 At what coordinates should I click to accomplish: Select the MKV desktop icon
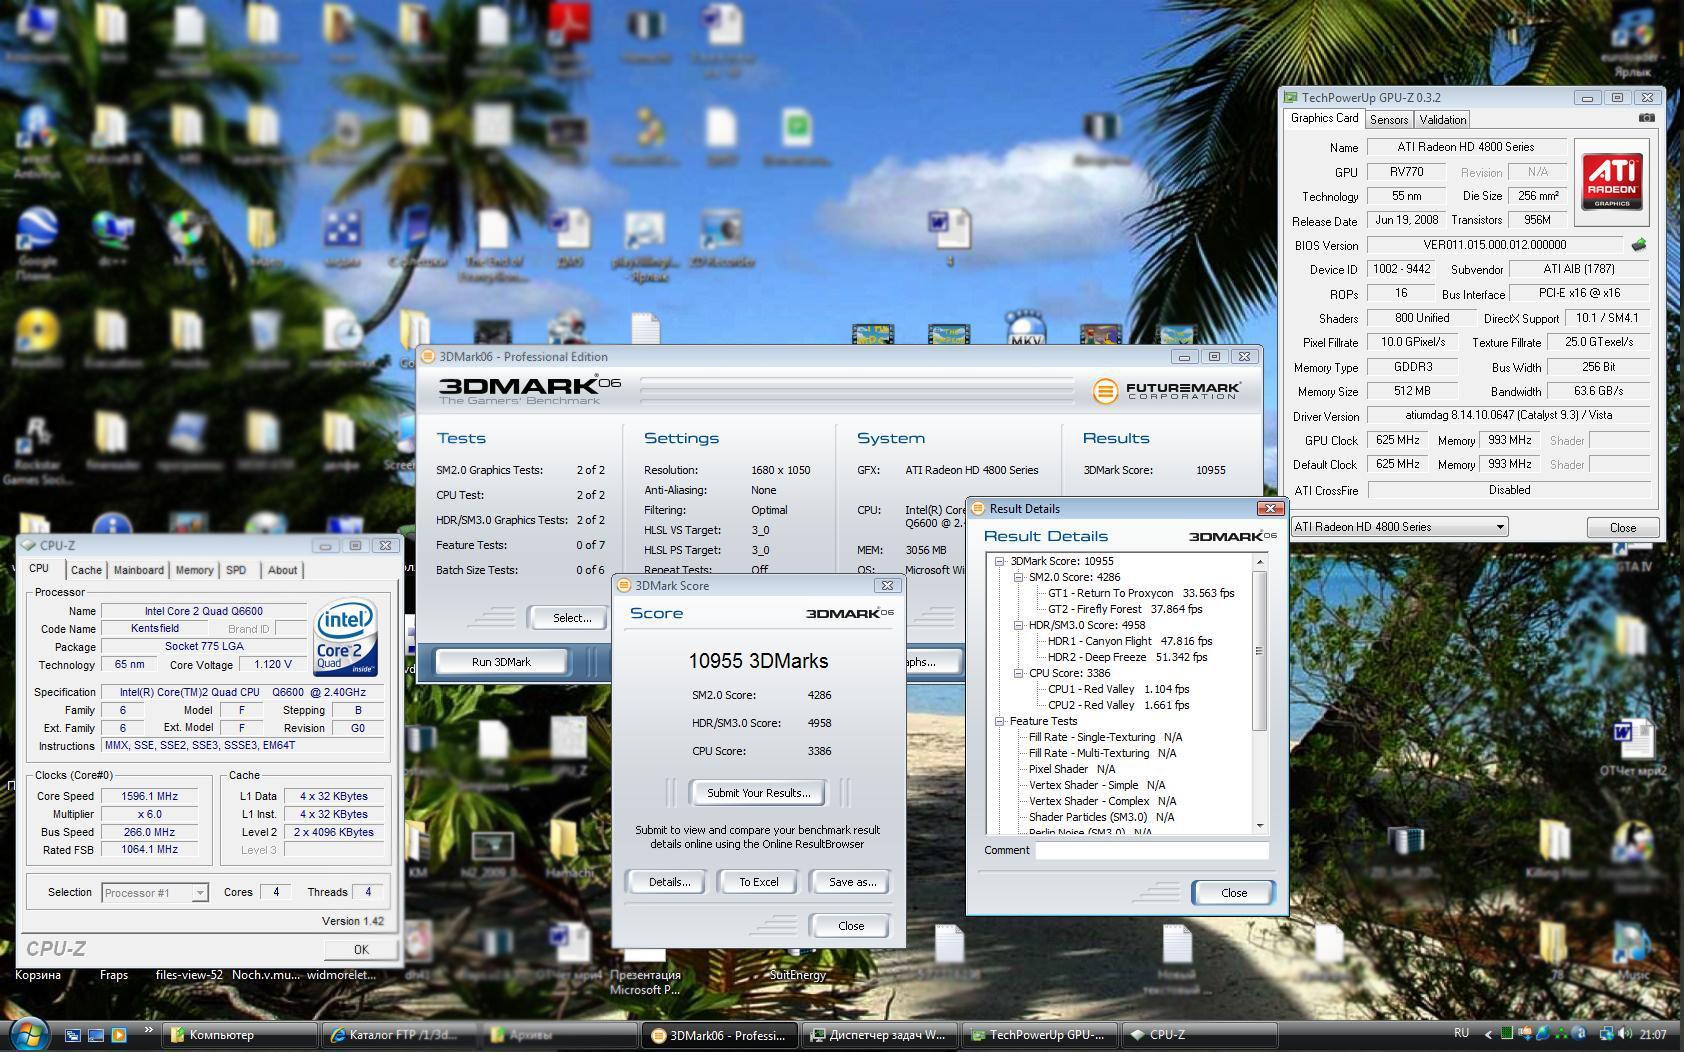pos(1027,330)
